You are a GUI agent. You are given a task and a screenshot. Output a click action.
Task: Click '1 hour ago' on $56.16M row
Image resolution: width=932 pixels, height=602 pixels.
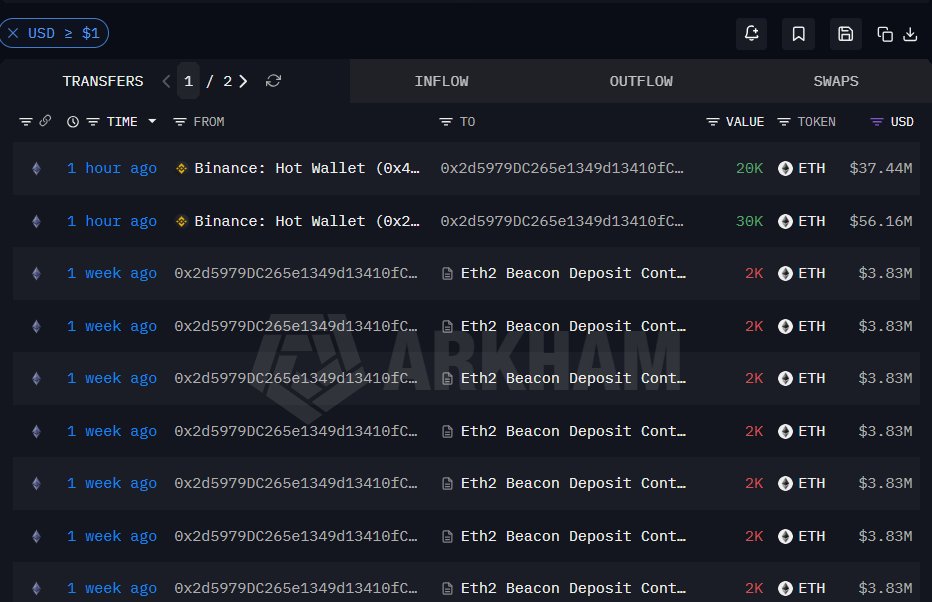pyautogui.click(x=112, y=222)
